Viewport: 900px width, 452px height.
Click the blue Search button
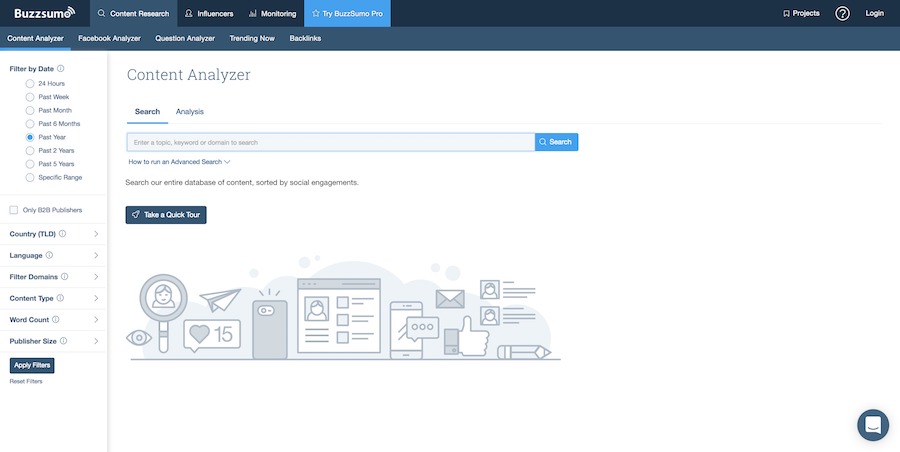(556, 142)
